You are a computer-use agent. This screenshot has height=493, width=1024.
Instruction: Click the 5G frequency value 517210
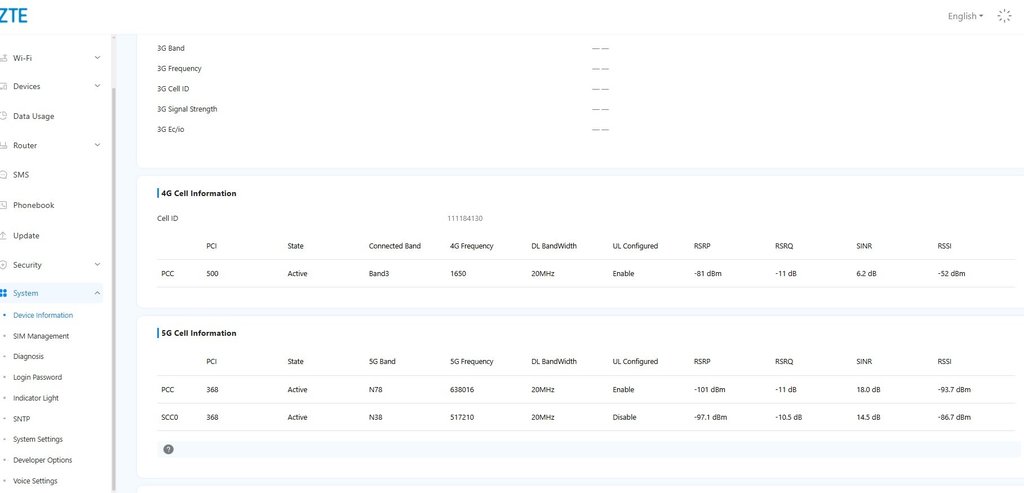[462, 417]
